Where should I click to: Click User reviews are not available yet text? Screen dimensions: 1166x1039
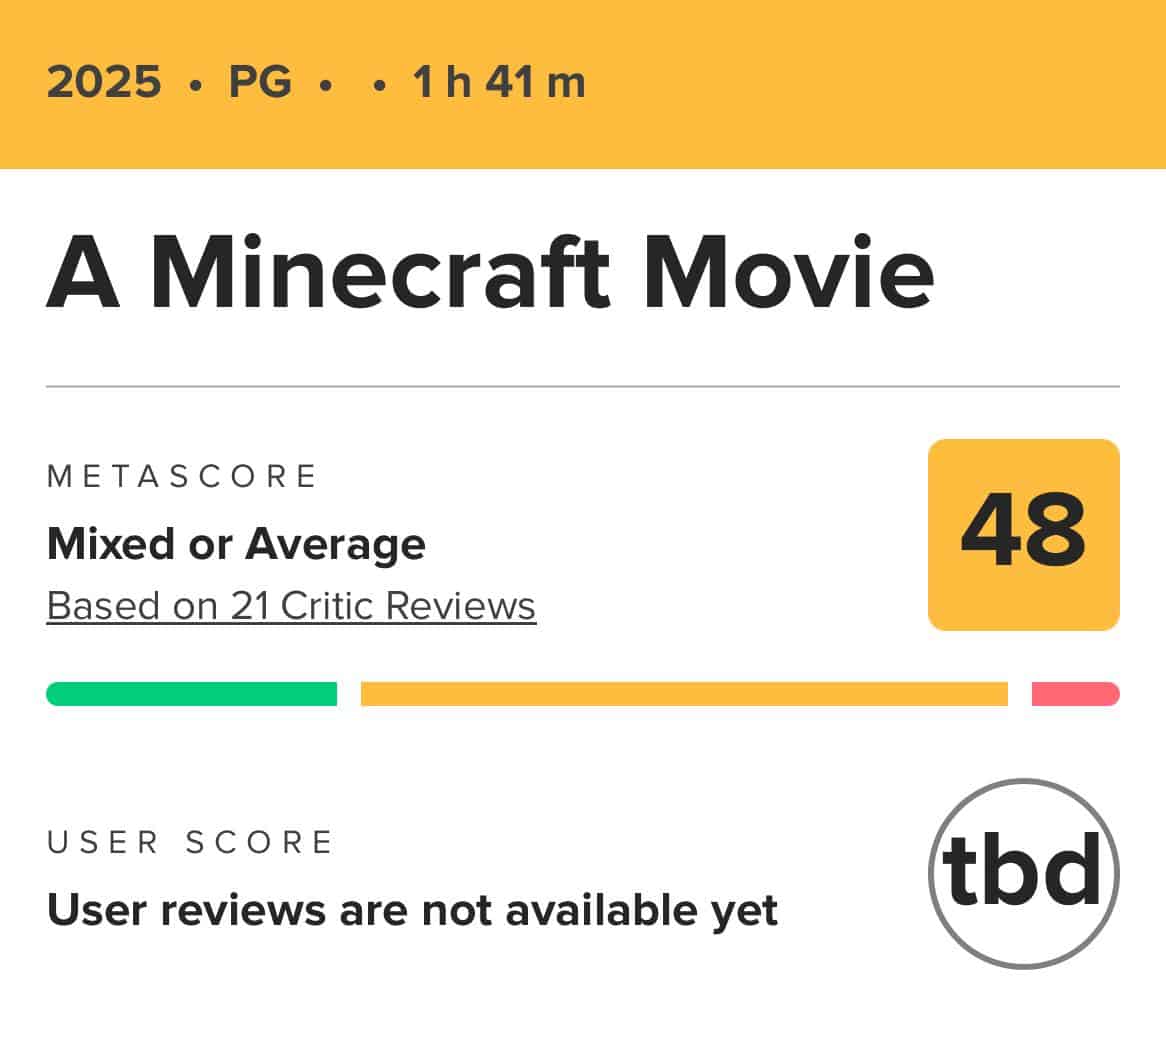412,910
